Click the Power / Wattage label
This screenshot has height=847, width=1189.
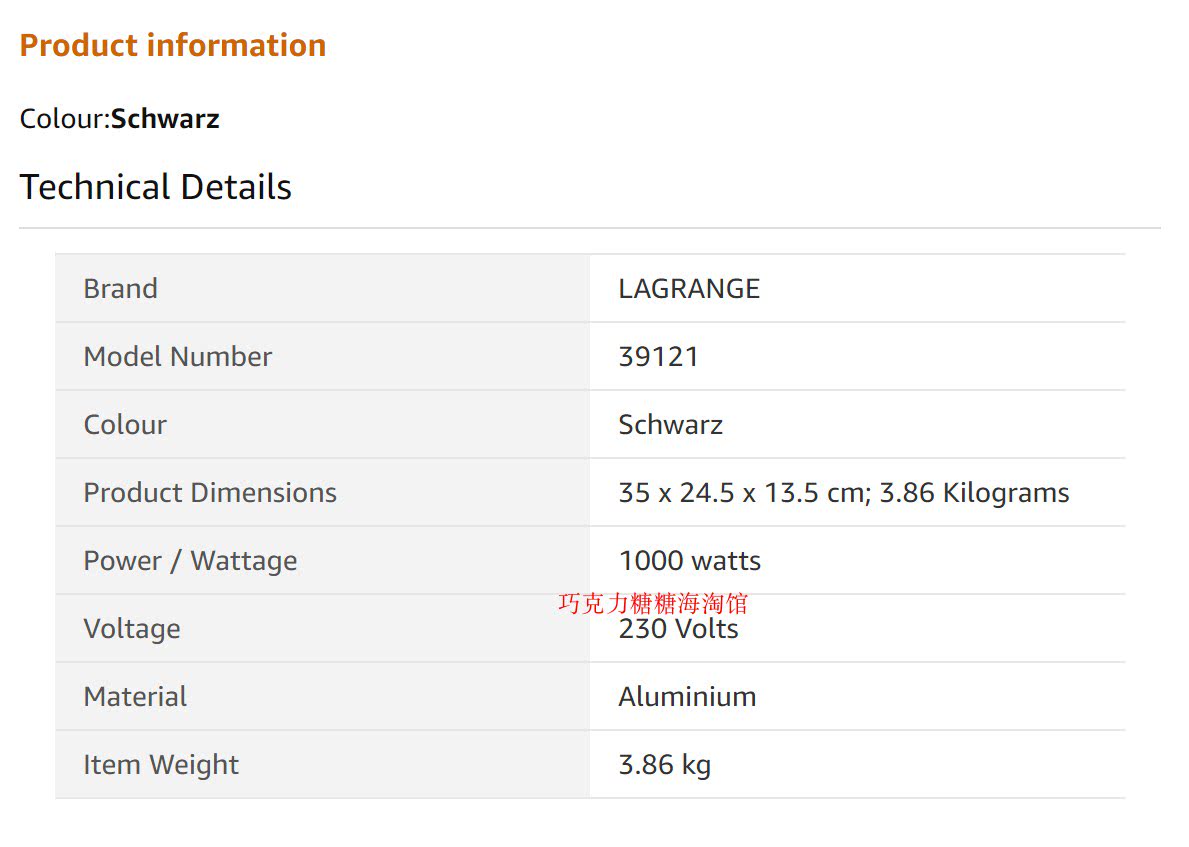tap(190, 561)
